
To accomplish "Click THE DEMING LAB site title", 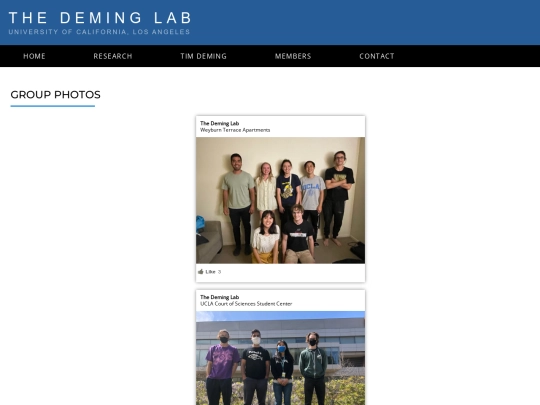I will point(100,18).
